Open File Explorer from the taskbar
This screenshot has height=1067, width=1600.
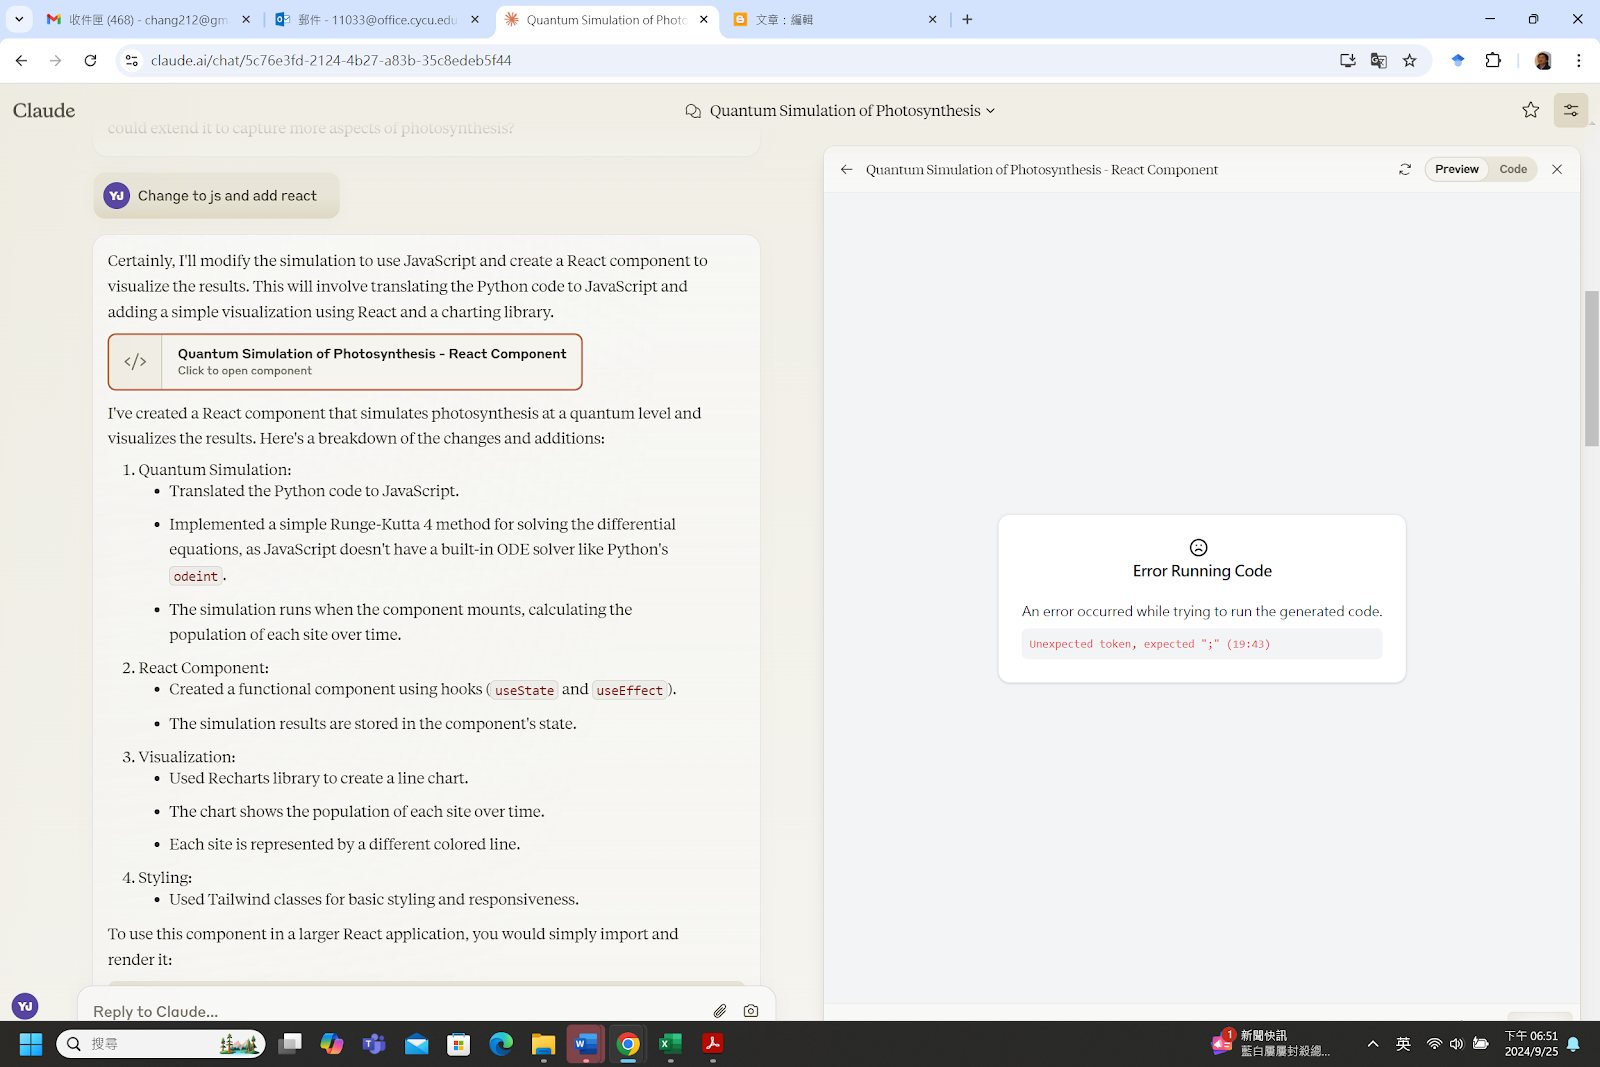point(543,1044)
